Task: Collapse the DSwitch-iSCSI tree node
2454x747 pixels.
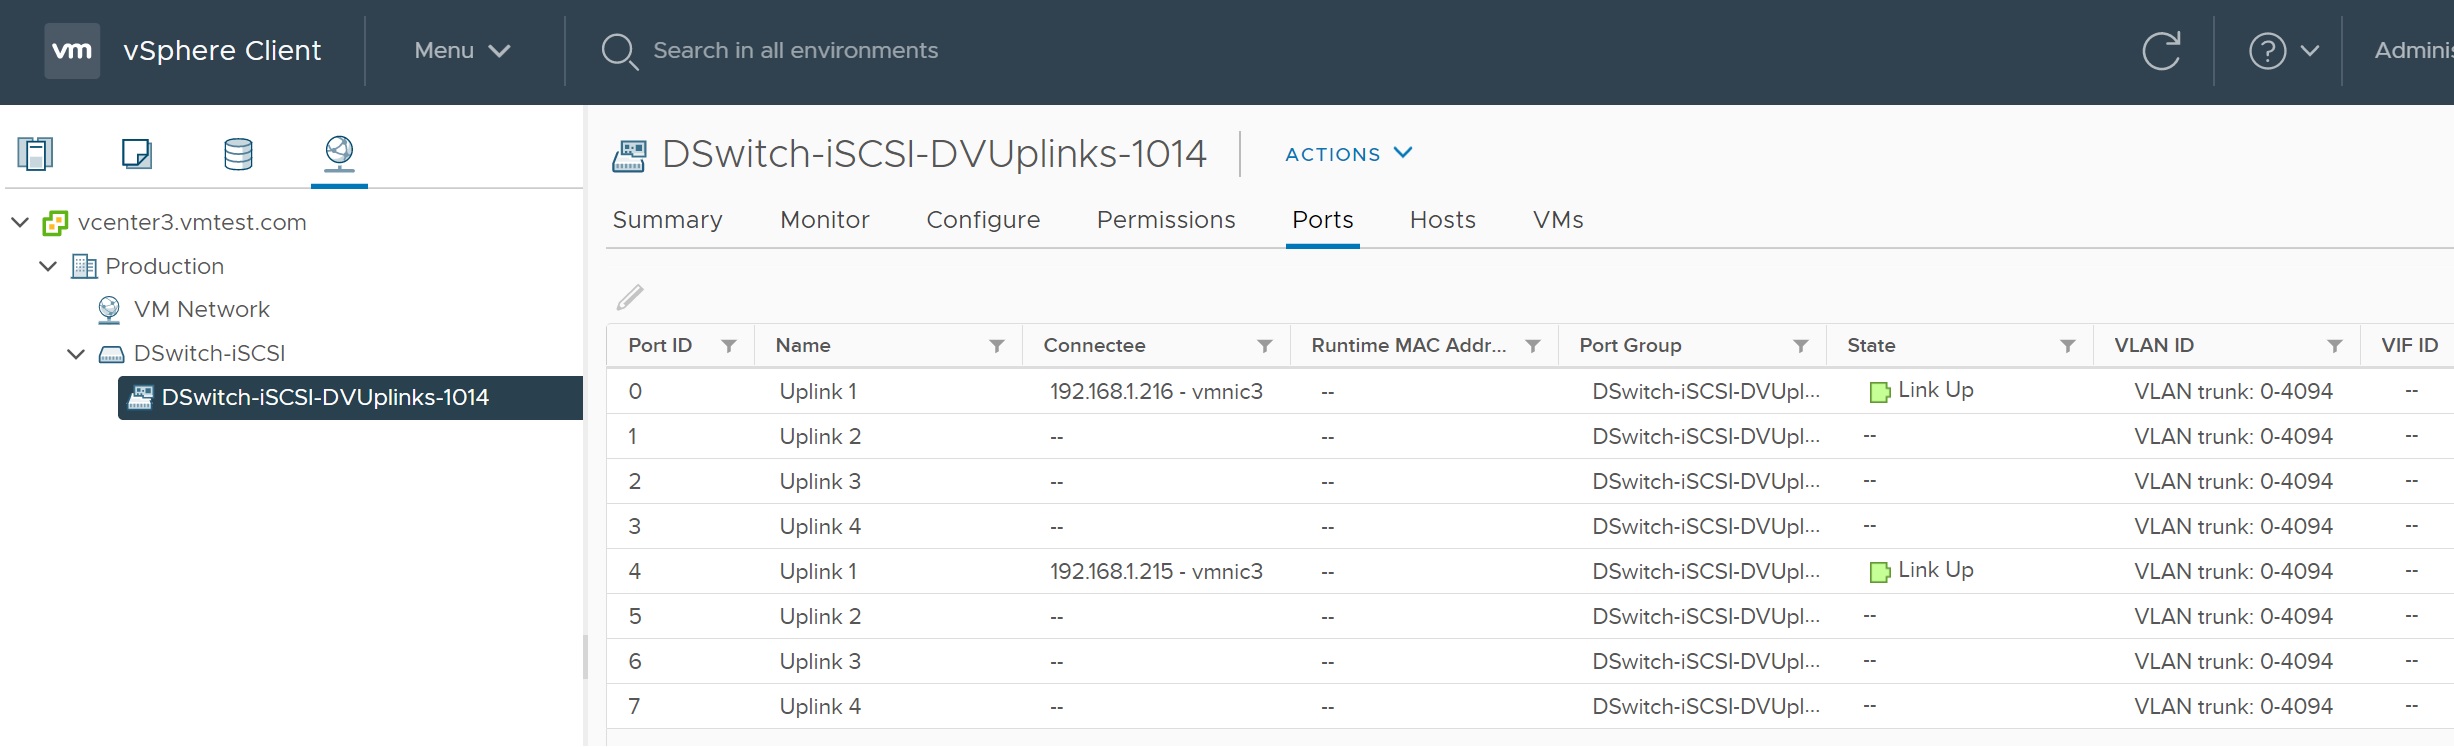Action: pos(76,354)
